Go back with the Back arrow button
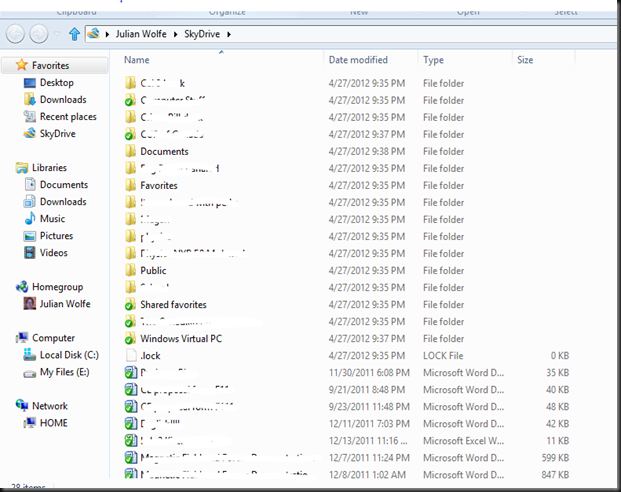This screenshot has height=492, width=621. click(x=15, y=34)
